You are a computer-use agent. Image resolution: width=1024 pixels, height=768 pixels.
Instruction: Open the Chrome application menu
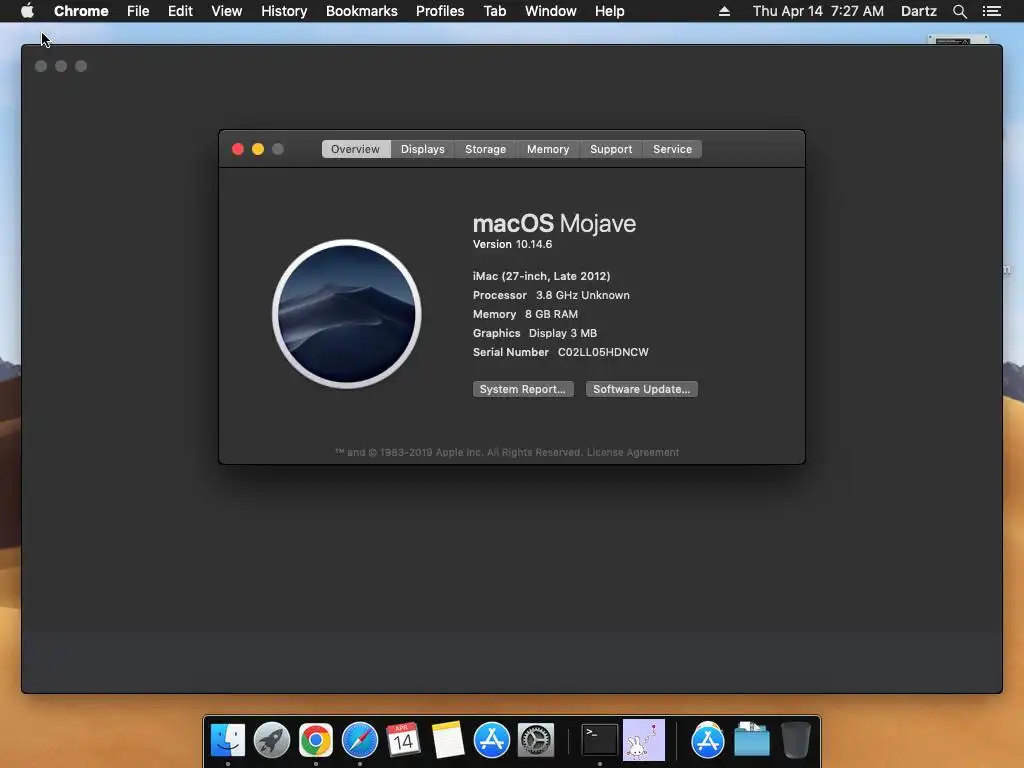click(x=81, y=11)
